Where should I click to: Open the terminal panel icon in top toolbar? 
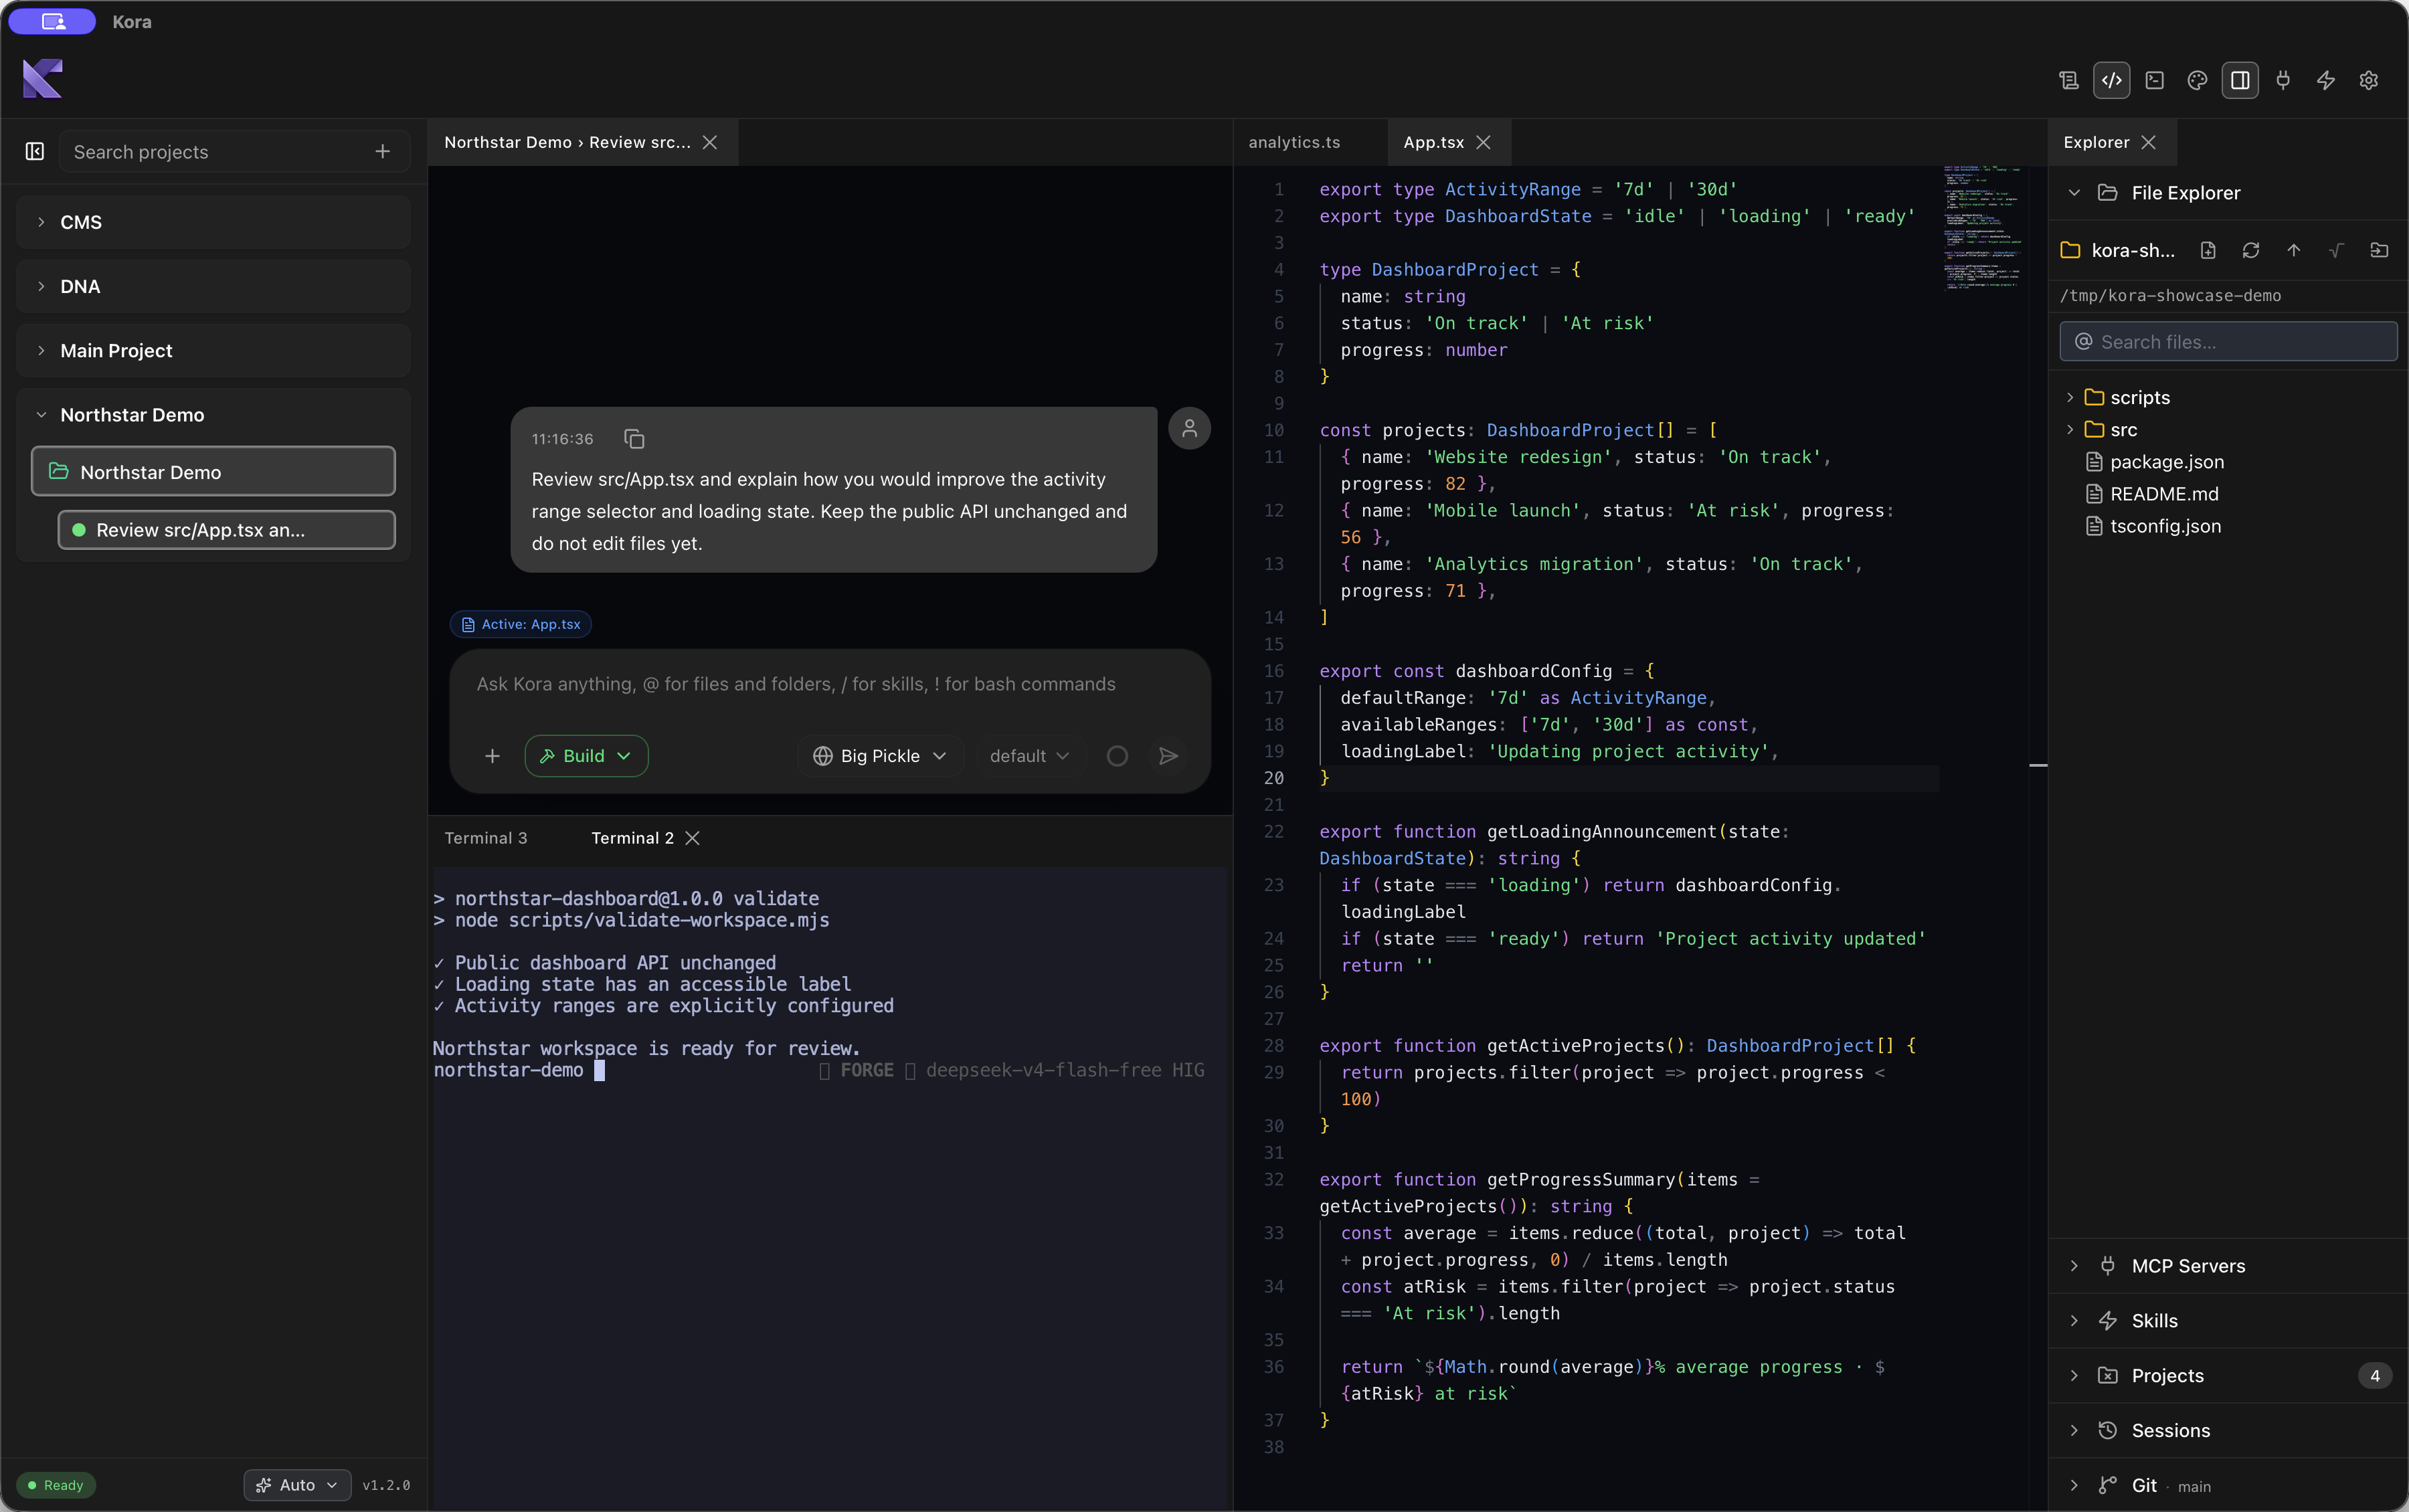click(x=2154, y=80)
